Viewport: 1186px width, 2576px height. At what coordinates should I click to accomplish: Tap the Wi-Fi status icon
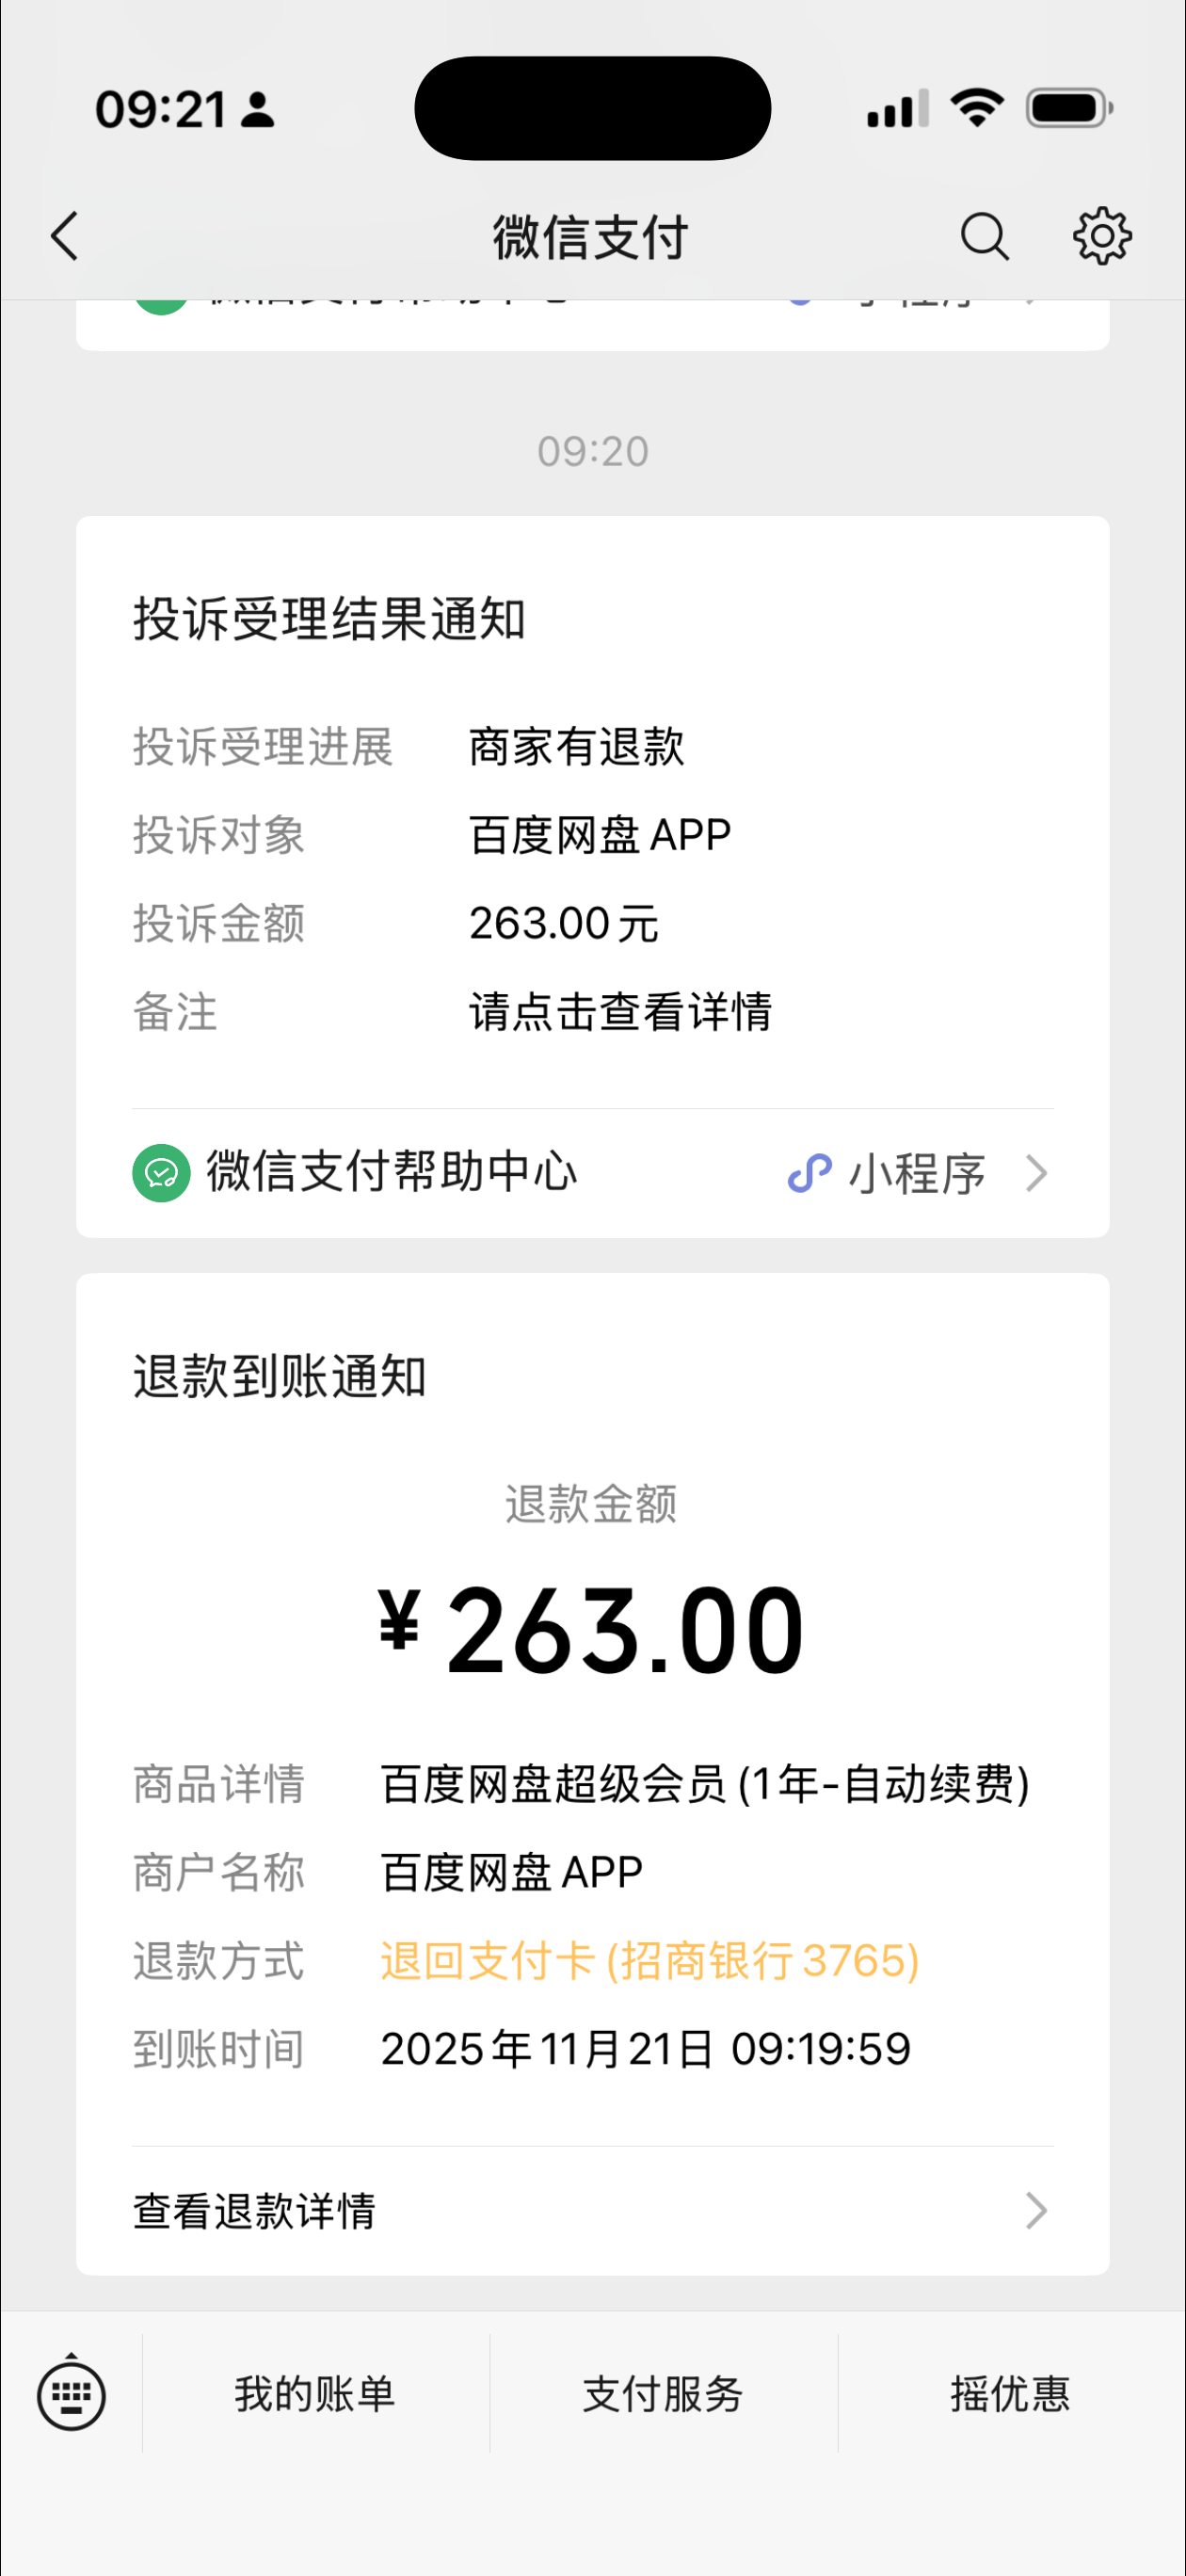coord(977,107)
